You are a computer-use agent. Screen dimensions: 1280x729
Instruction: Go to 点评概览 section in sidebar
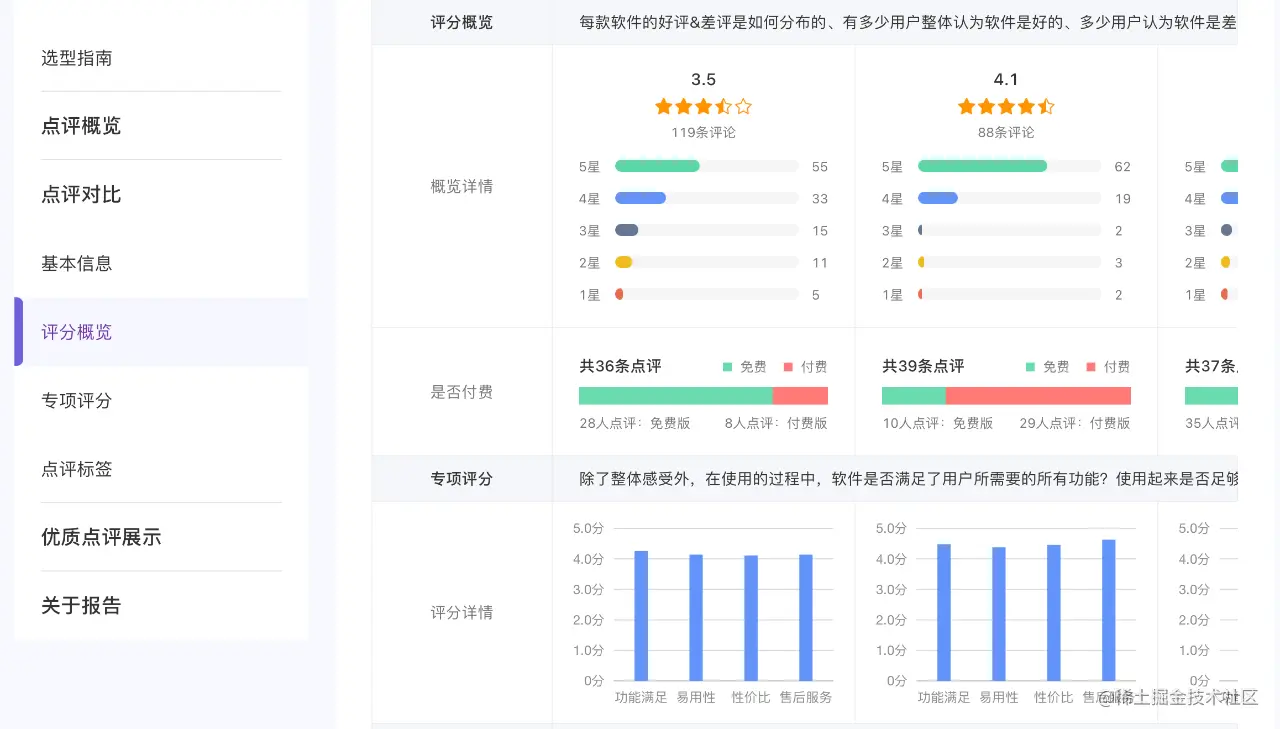point(81,126)
